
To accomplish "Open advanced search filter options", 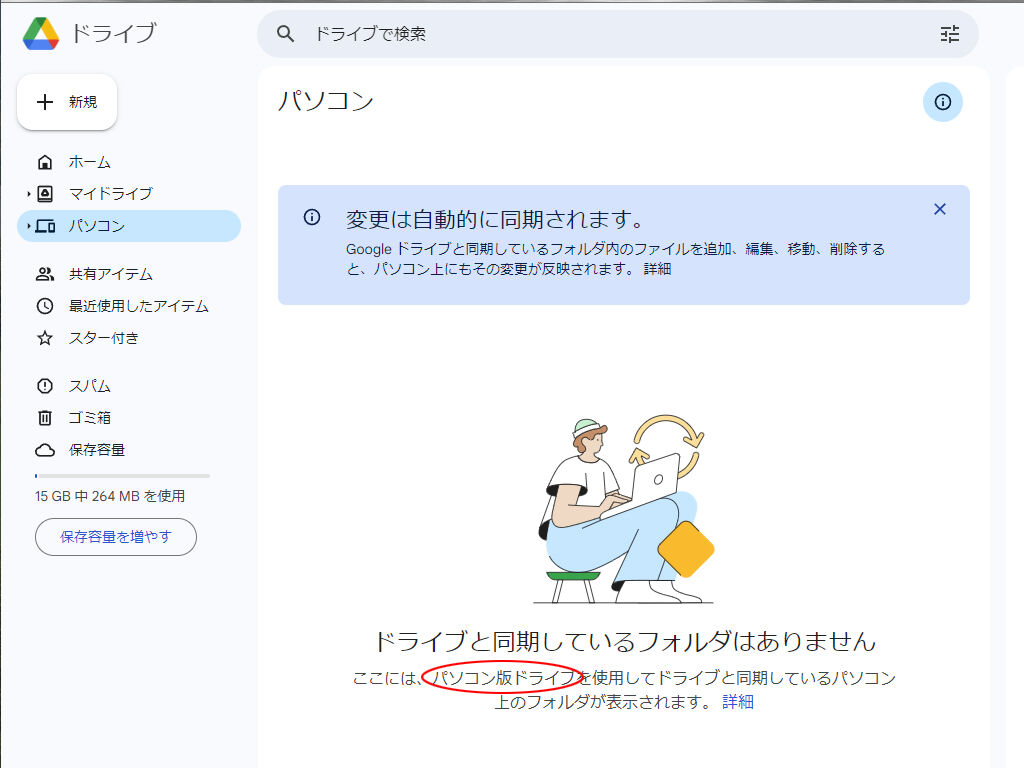I will point(949,34).
